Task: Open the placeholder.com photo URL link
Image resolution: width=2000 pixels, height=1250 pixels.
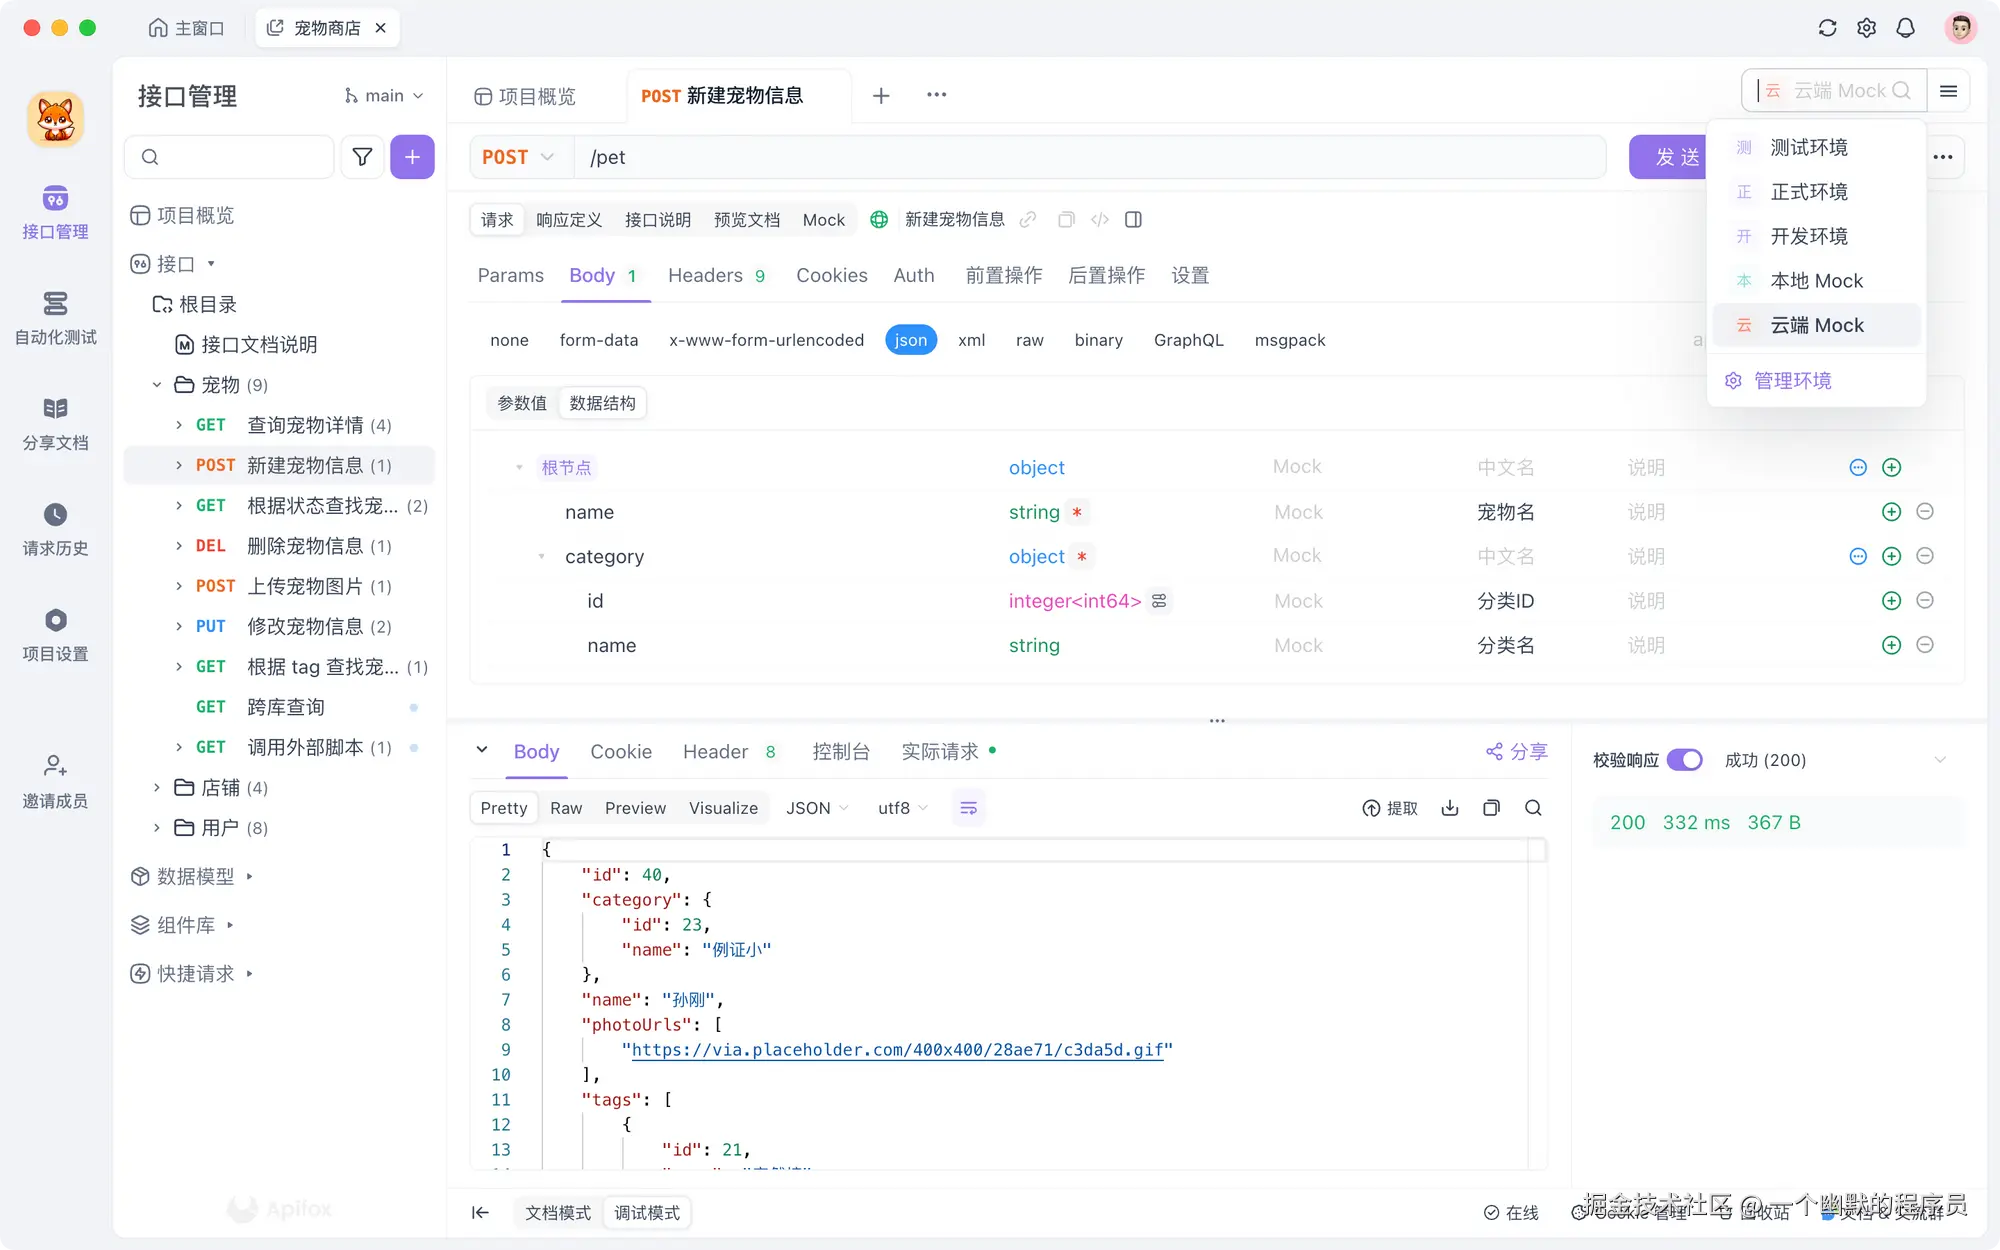Action: pyautogui.click(x=898, y=1050)
